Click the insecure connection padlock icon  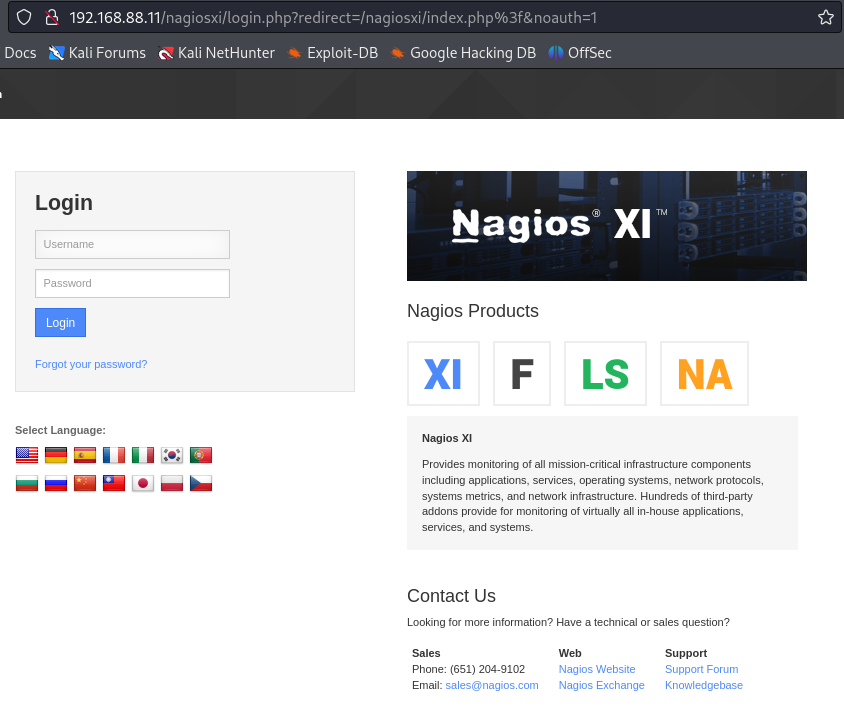pos(52,18)
